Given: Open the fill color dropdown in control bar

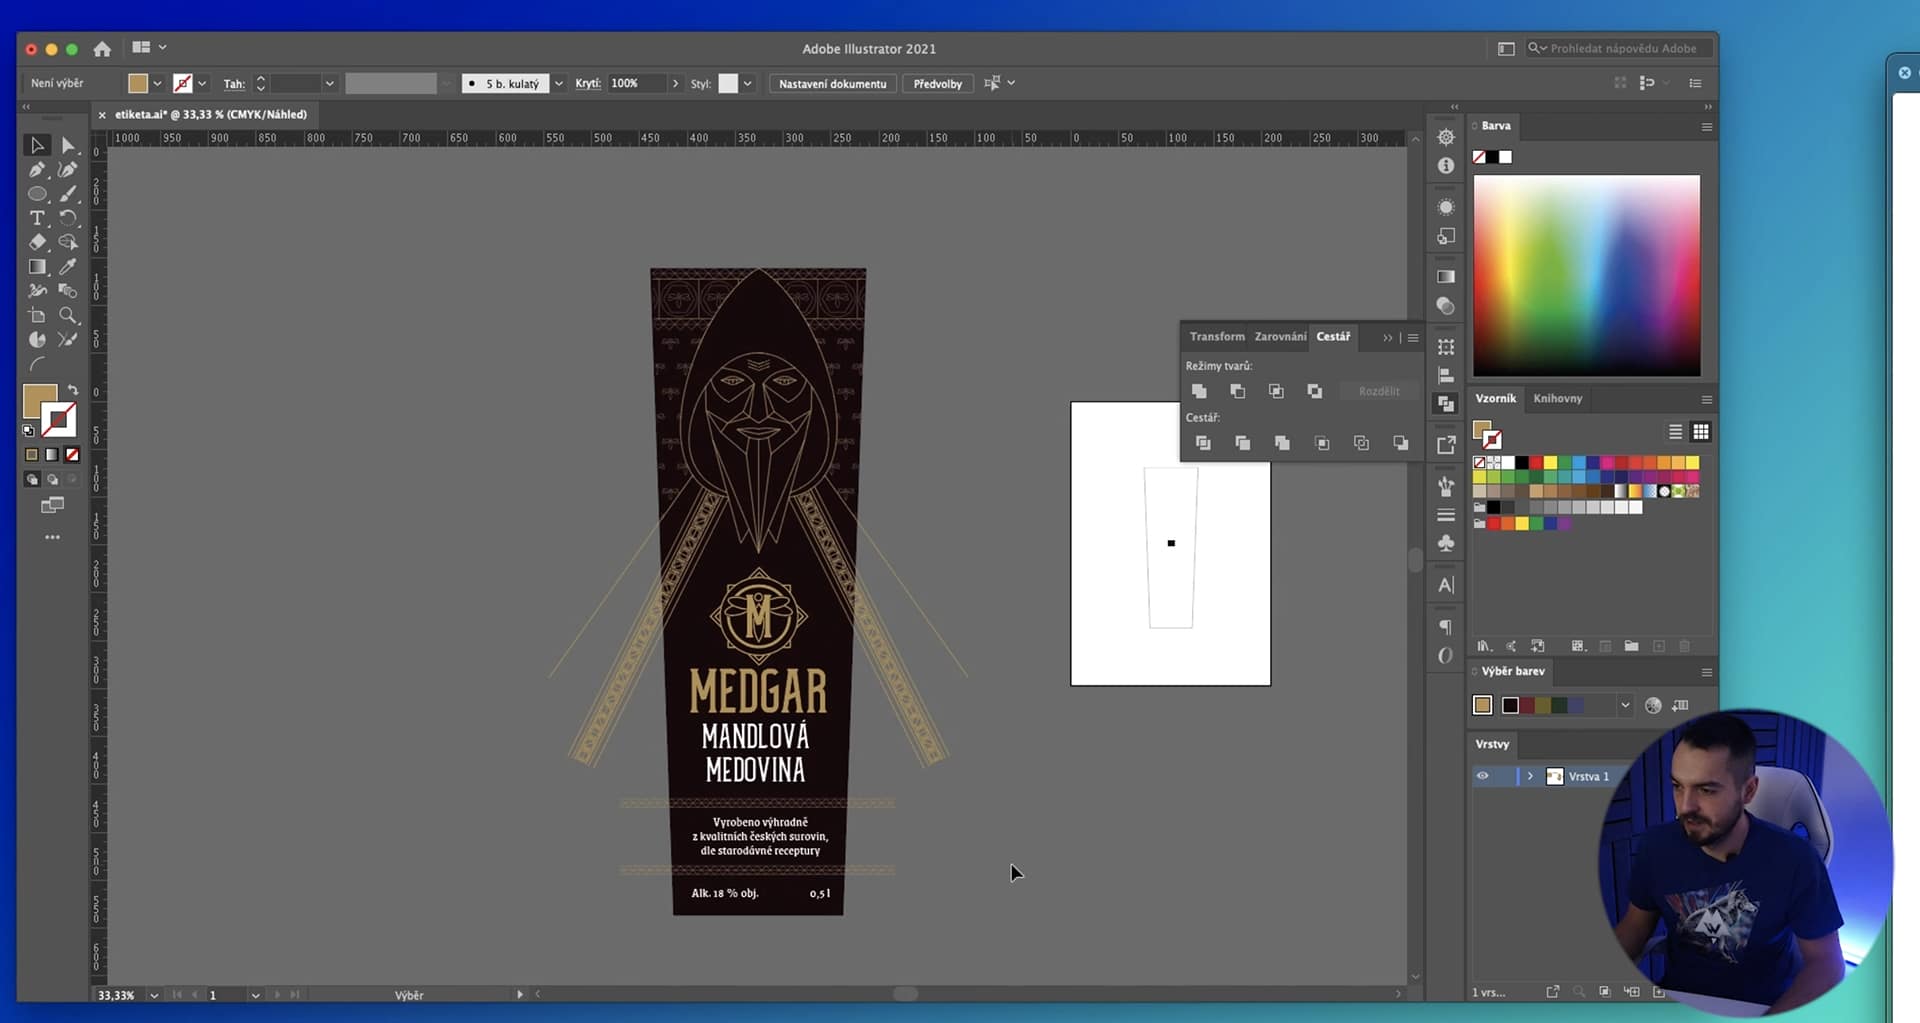Looking at the screenshot, I should [x=157, y=84].
